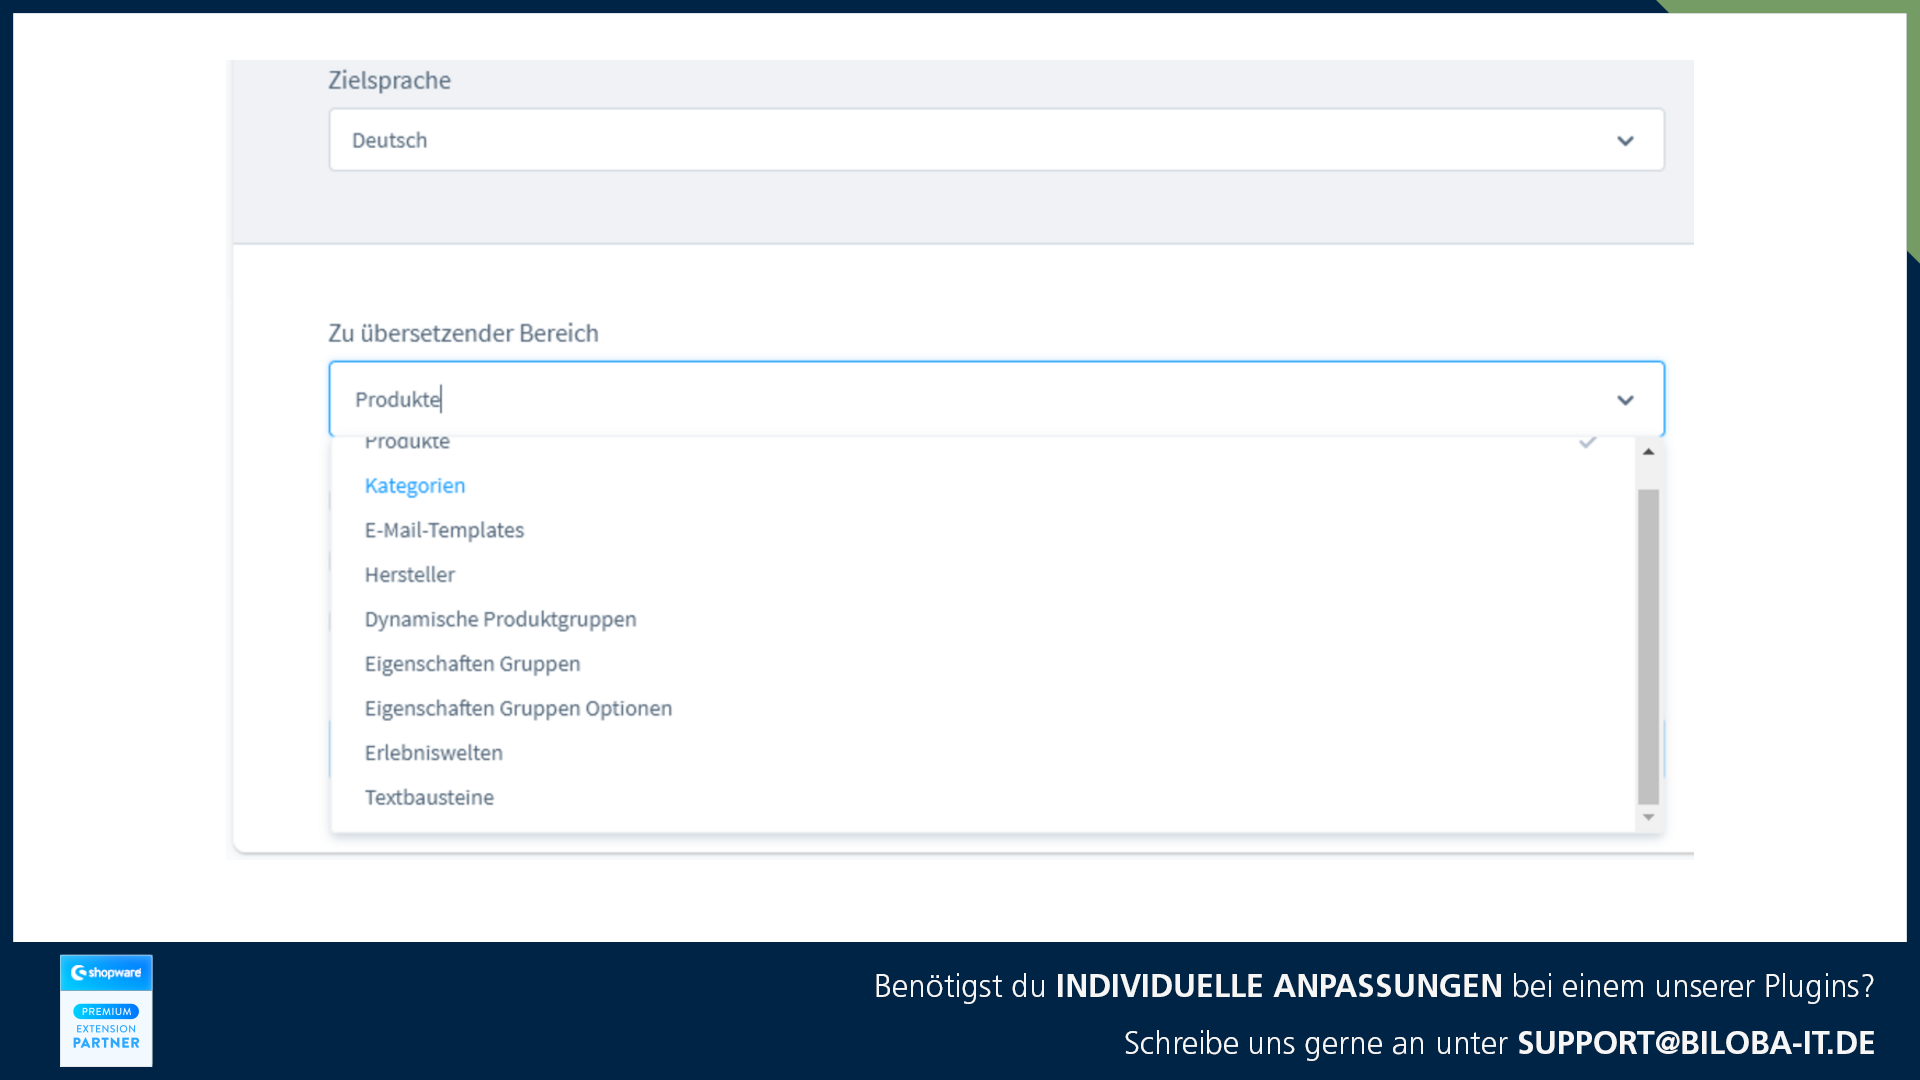Select Eigenschaften Gruppen option
The height and width of the screenshot is (1080, 1920).
(x=472, y=662)
